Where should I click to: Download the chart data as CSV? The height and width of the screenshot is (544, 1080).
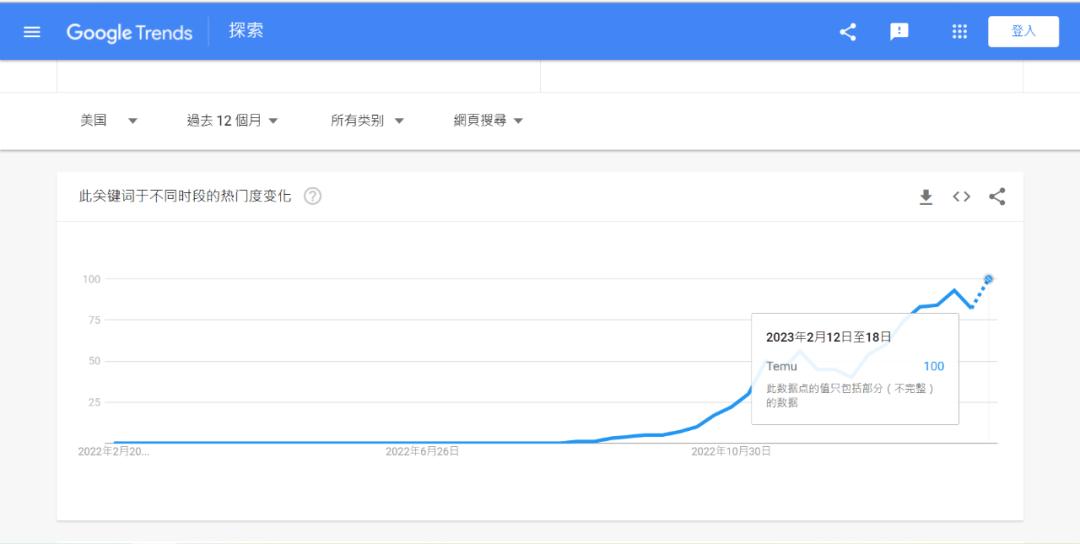click(x=926, y=197)
